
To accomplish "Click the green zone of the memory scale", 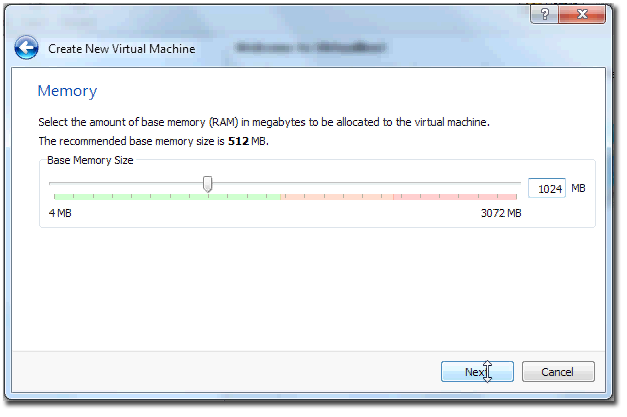I will point(167,197).
